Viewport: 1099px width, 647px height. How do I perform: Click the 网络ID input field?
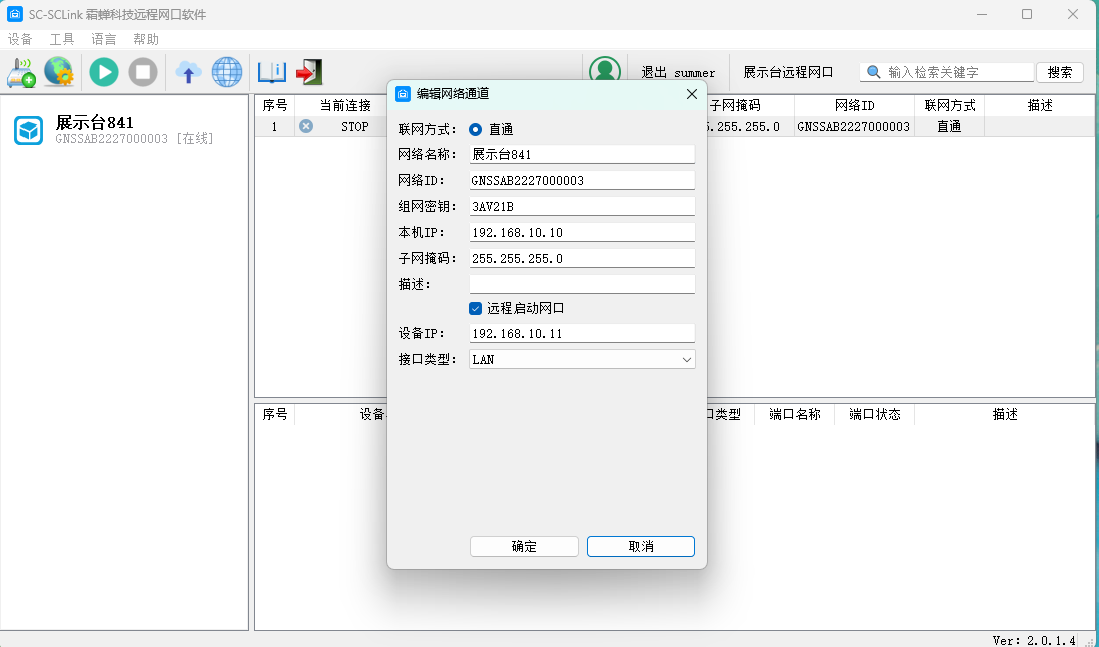(x=582, y=180)
